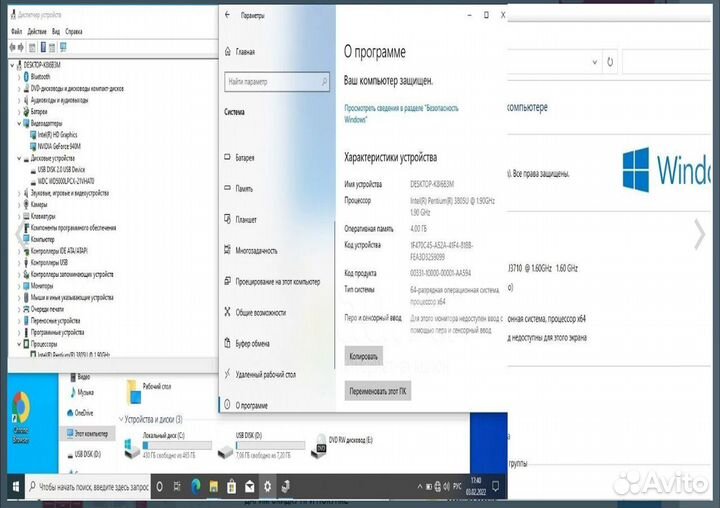
Task: Select Компьютер category in device tree
Action: click(42, 239)
